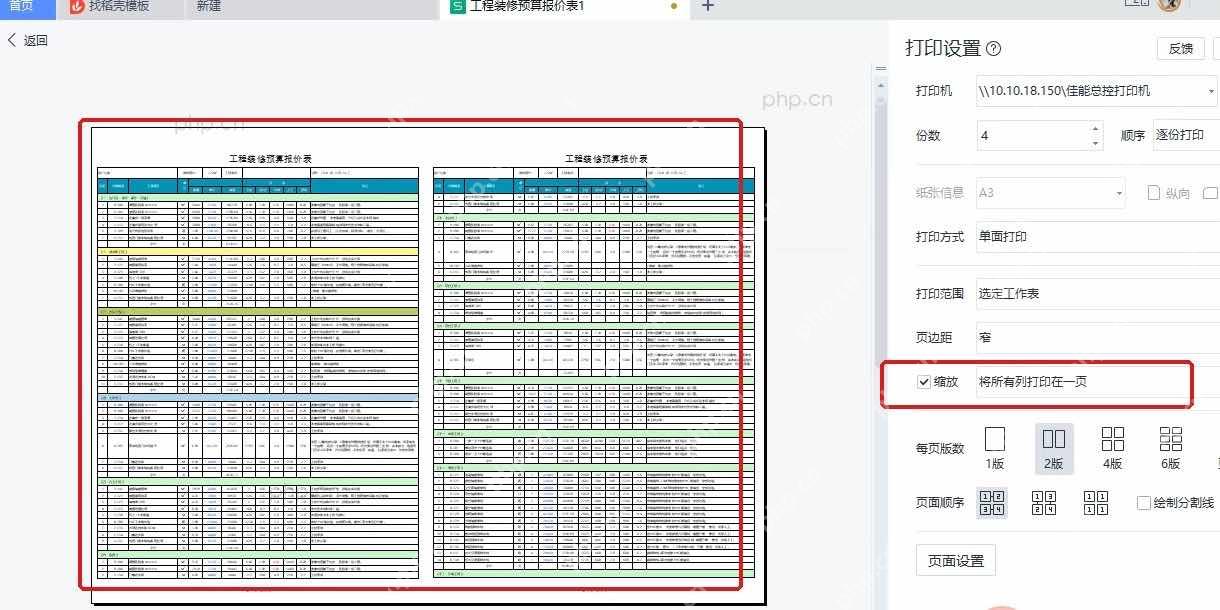Click the 稻壳 flame icon on template tab
The height and width of the screenshot is (610, 1220).
point(78,7)
